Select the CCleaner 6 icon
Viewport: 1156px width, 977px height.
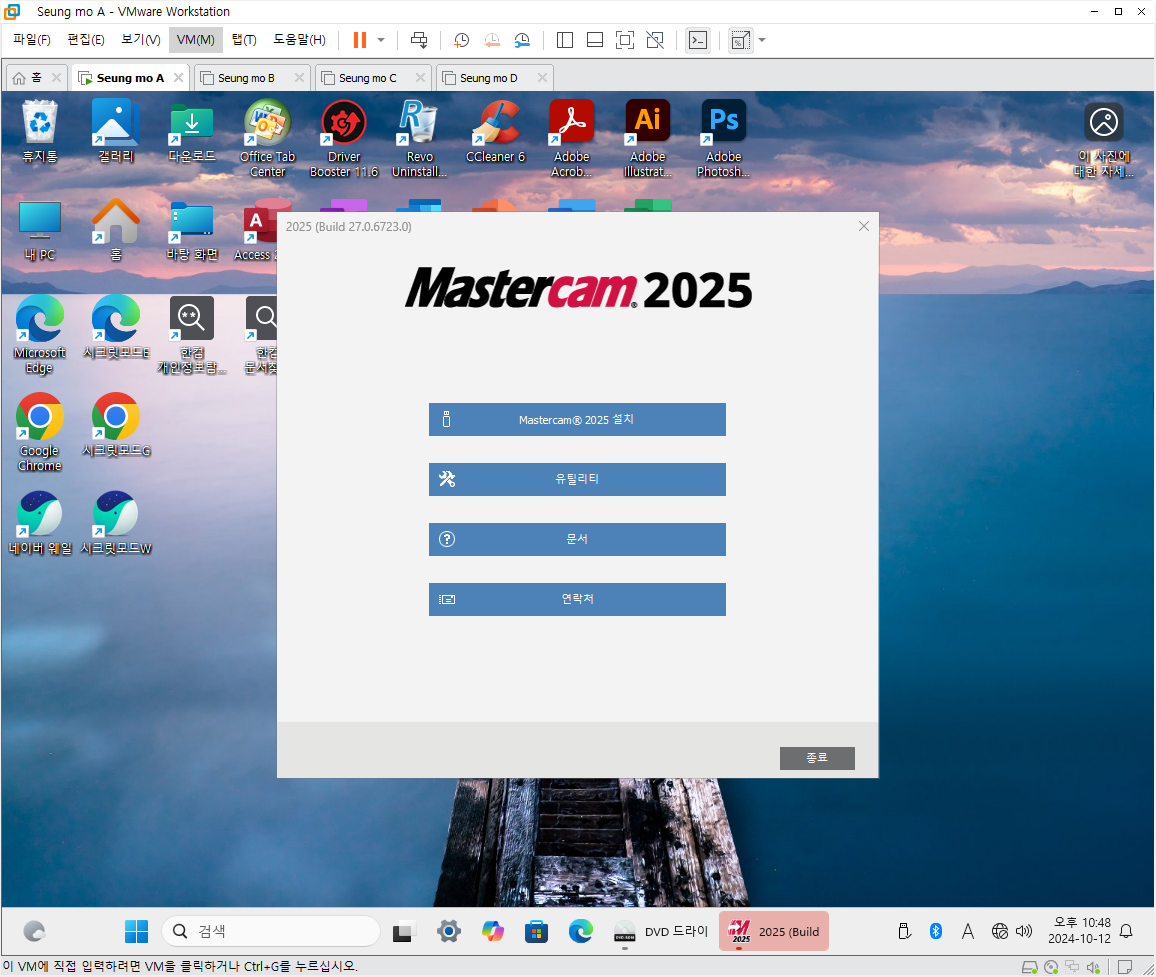pos(495,132)
